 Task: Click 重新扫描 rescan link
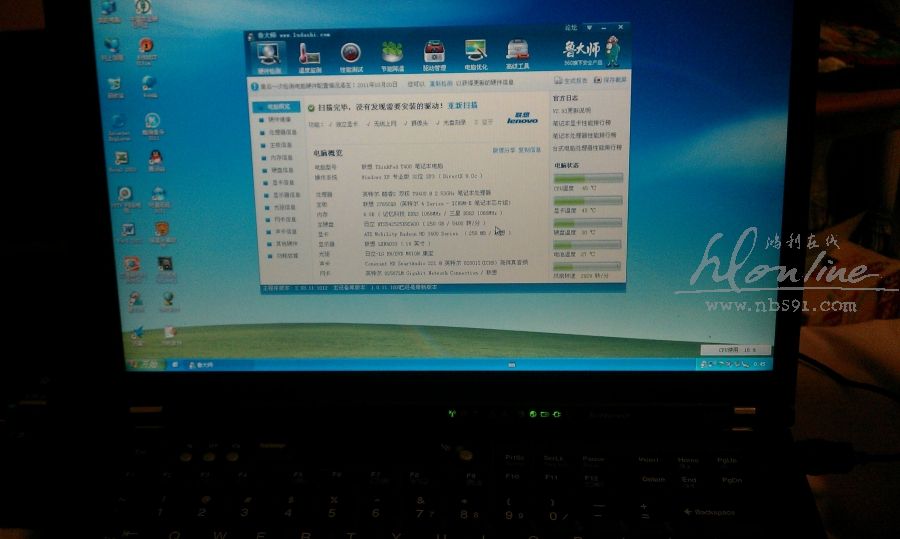point(462,105)
